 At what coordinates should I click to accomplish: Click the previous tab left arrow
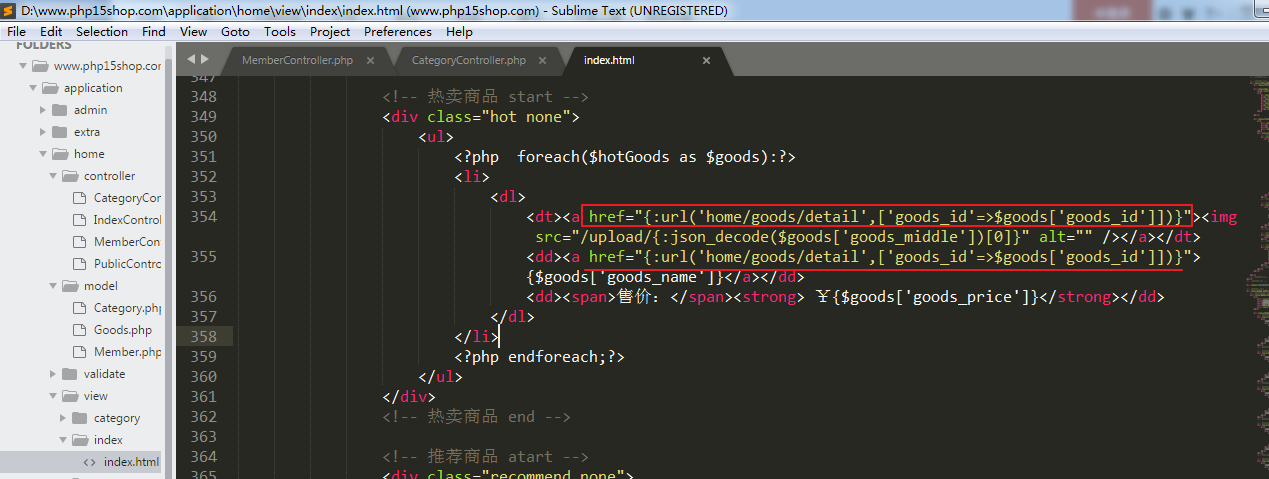tap(191, 60)
